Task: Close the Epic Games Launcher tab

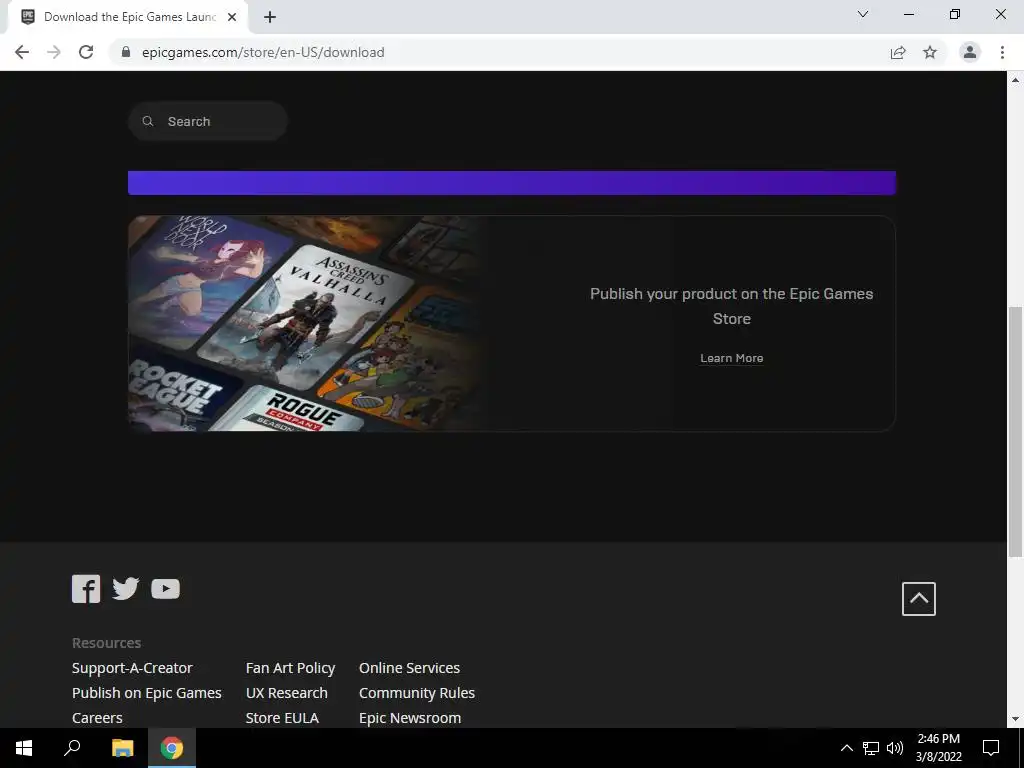Action: 231,17
